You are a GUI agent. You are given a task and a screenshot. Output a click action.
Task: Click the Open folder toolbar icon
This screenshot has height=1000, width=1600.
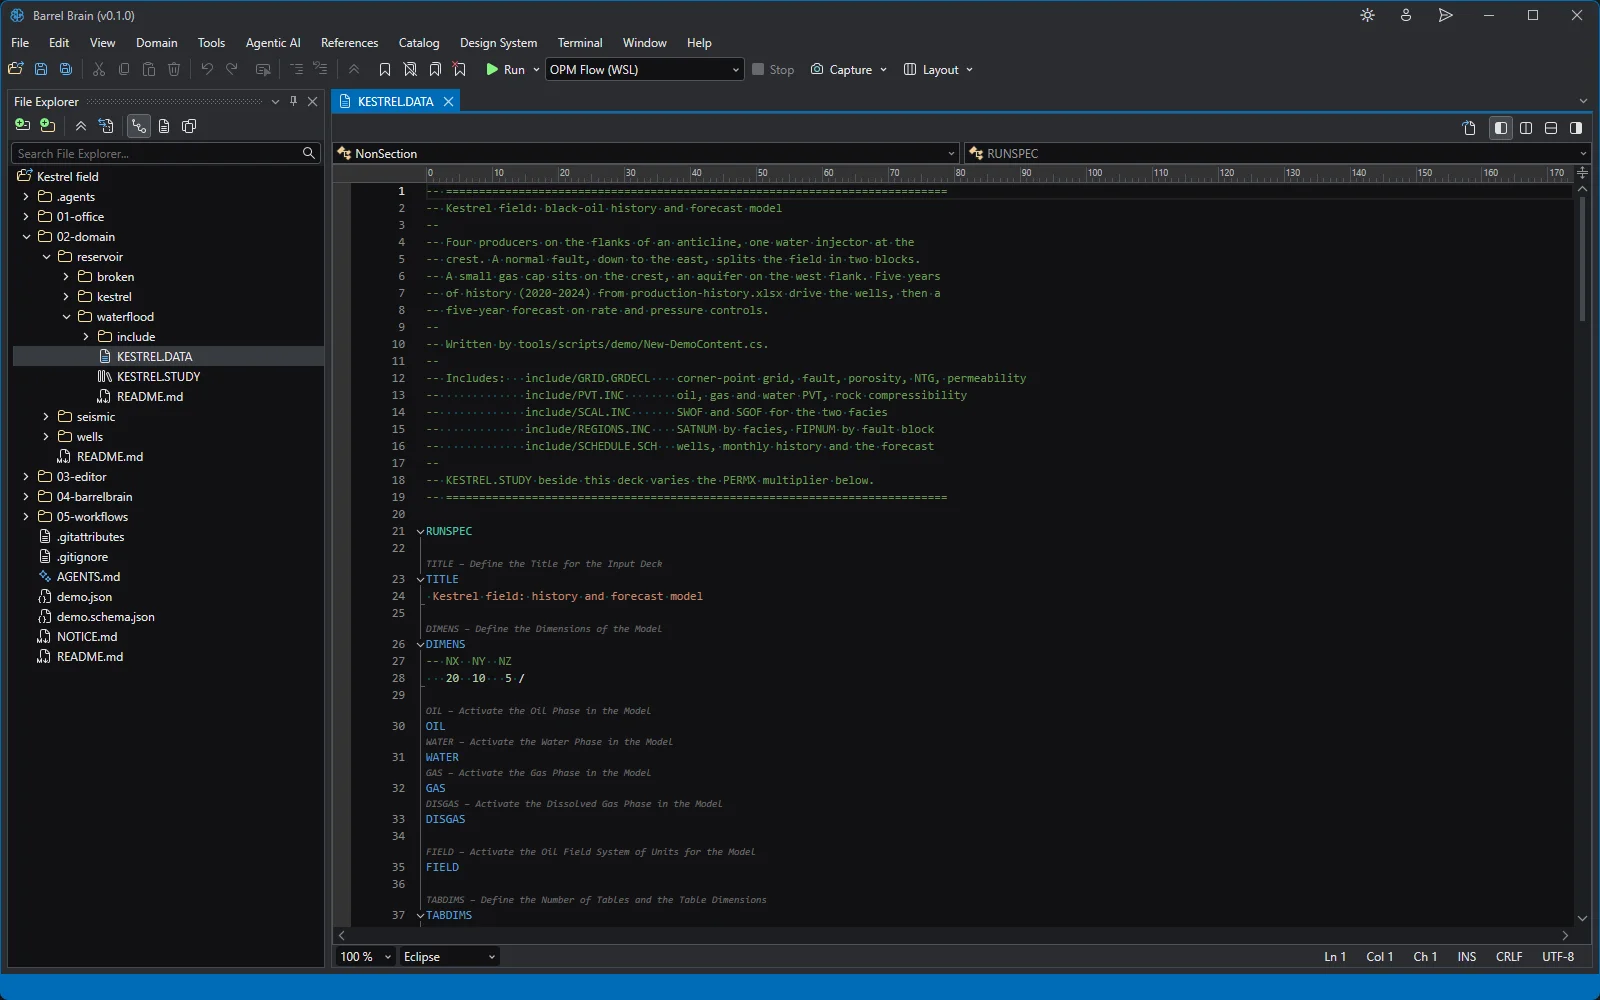[x=16, y=69]
